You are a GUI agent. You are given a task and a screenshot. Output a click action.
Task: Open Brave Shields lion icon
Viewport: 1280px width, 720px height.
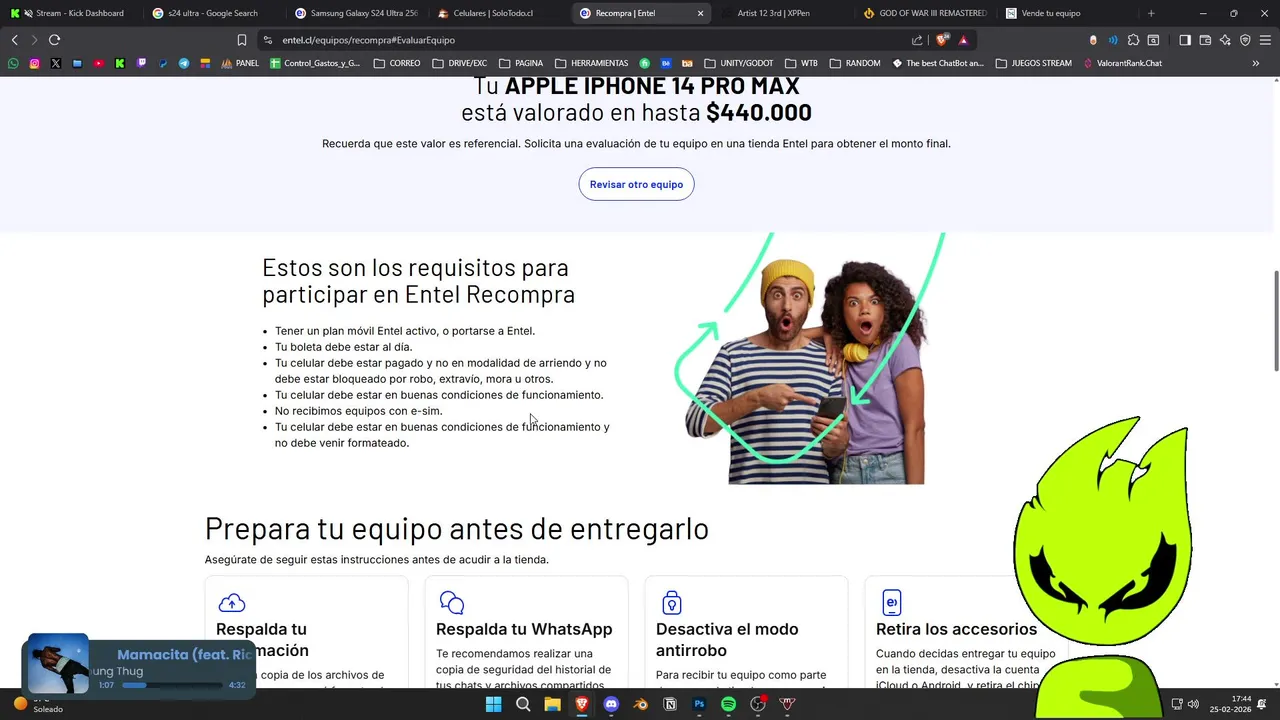click(942, 40)
